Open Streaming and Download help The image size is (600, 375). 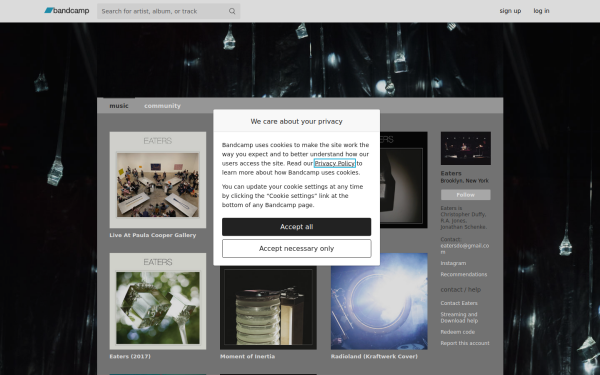[459, 318]
